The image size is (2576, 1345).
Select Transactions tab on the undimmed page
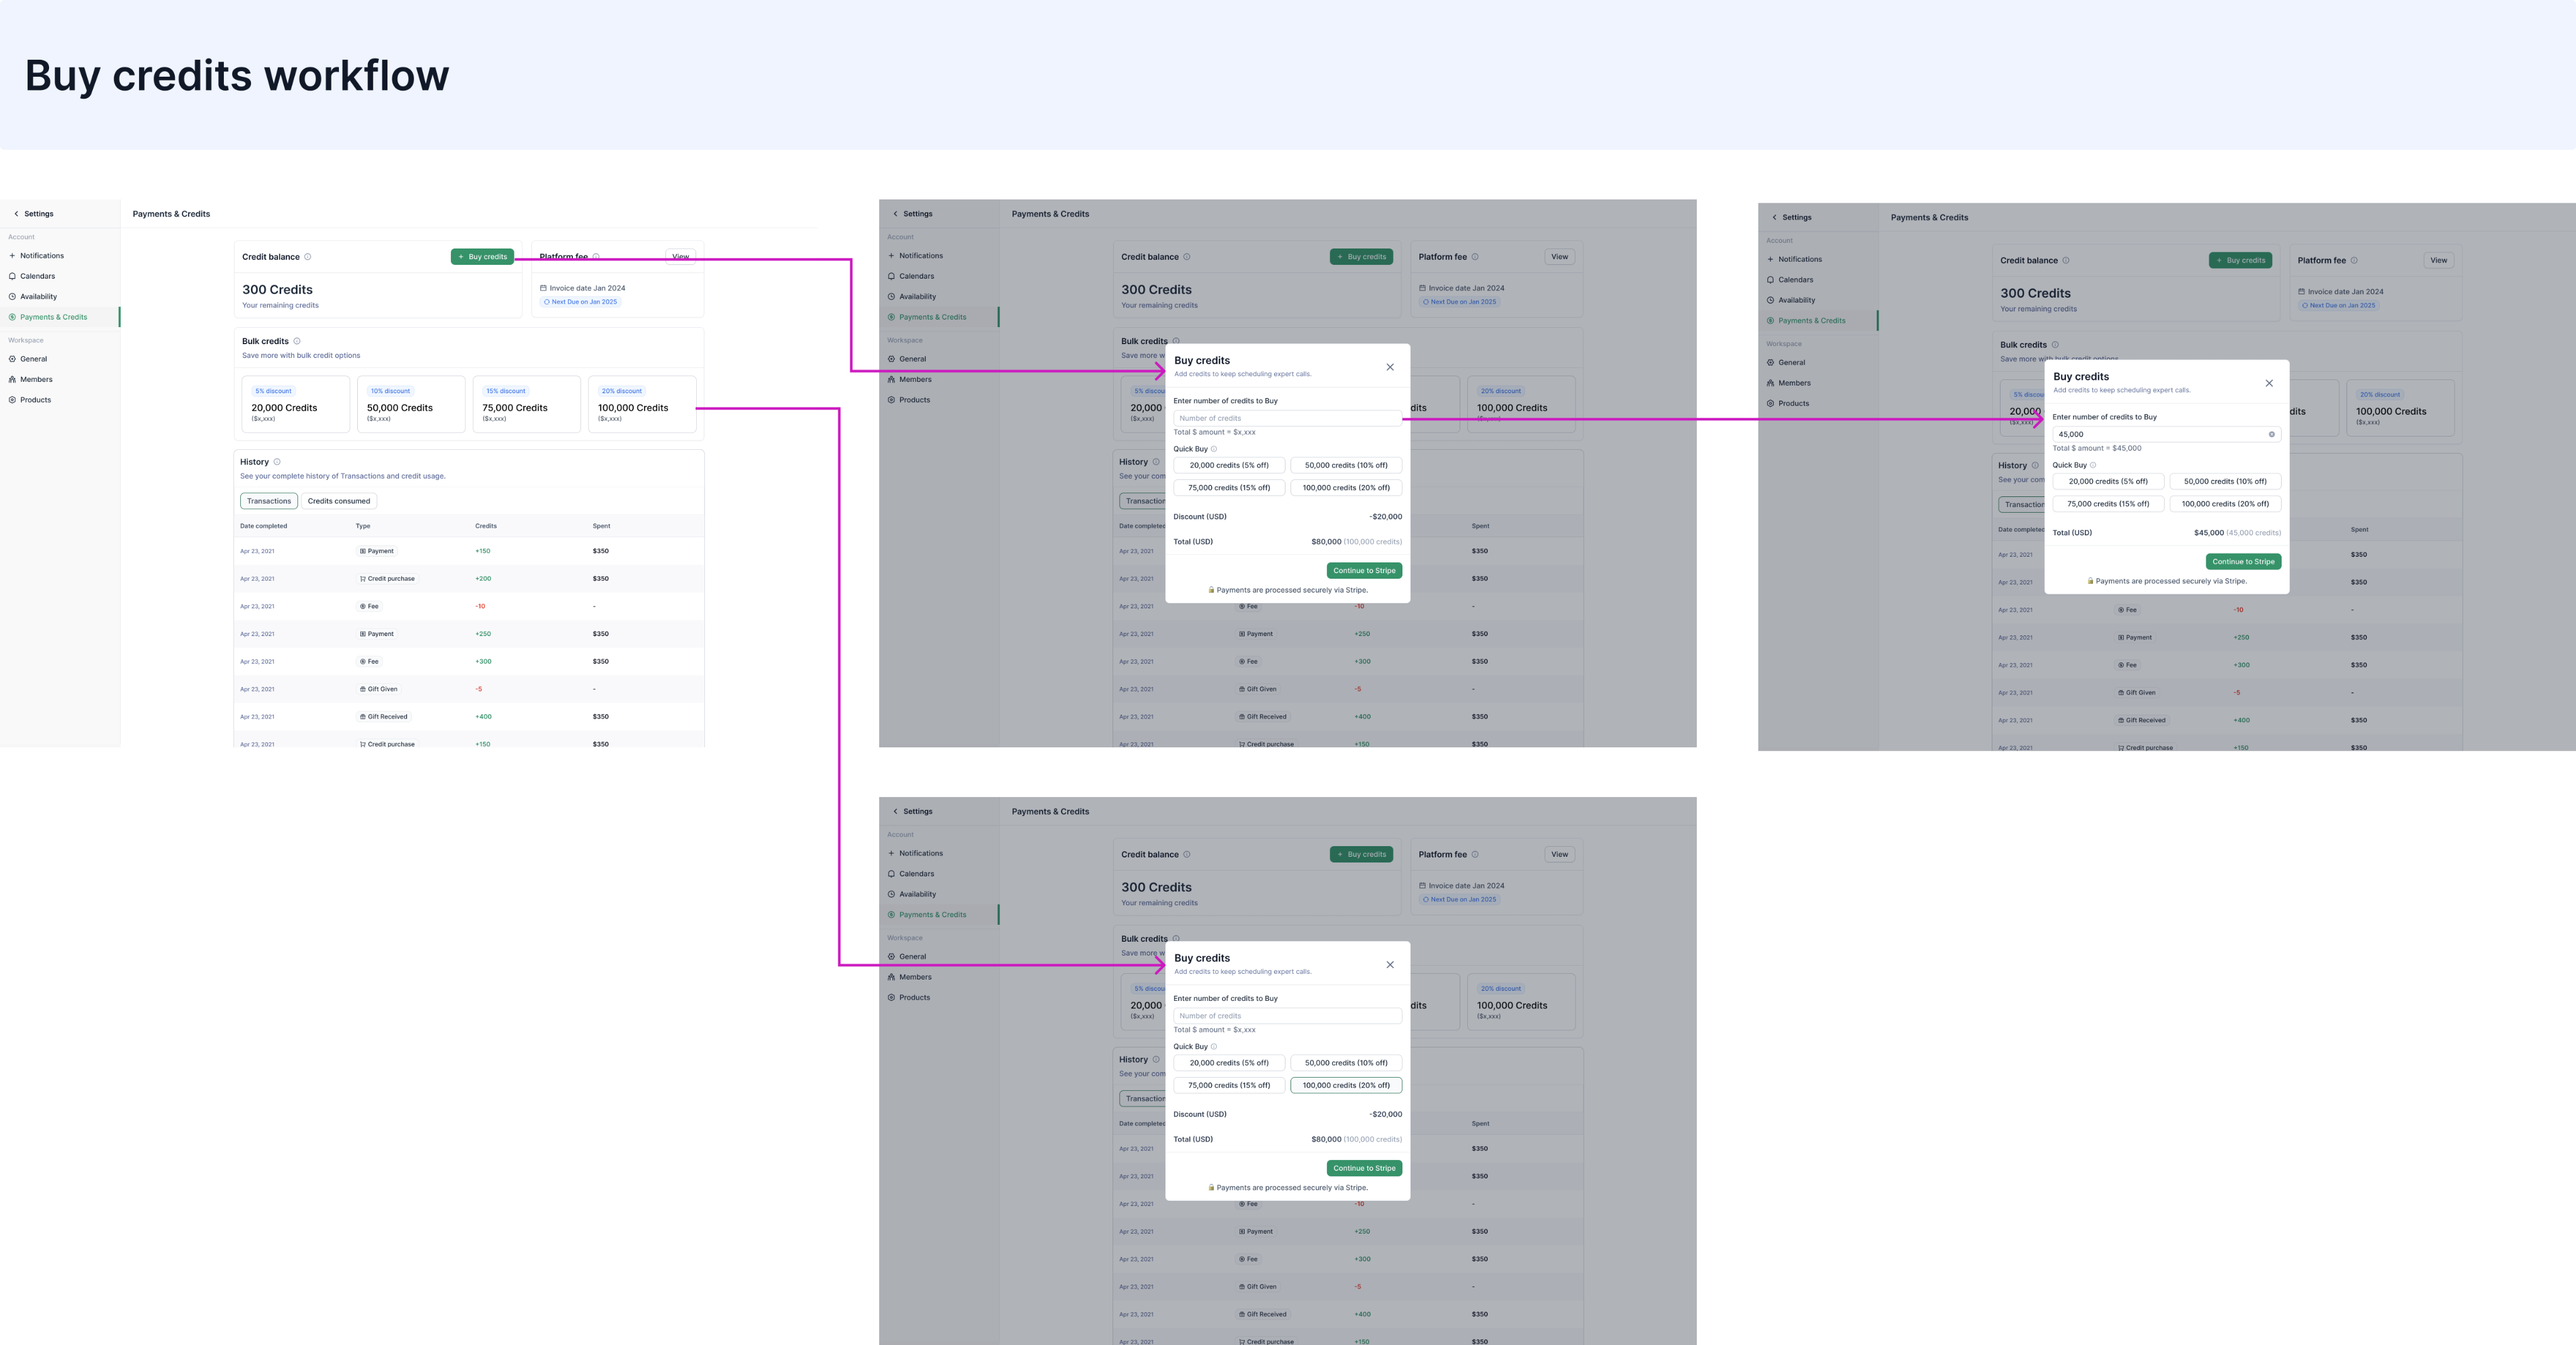click(x=269, y=501)
